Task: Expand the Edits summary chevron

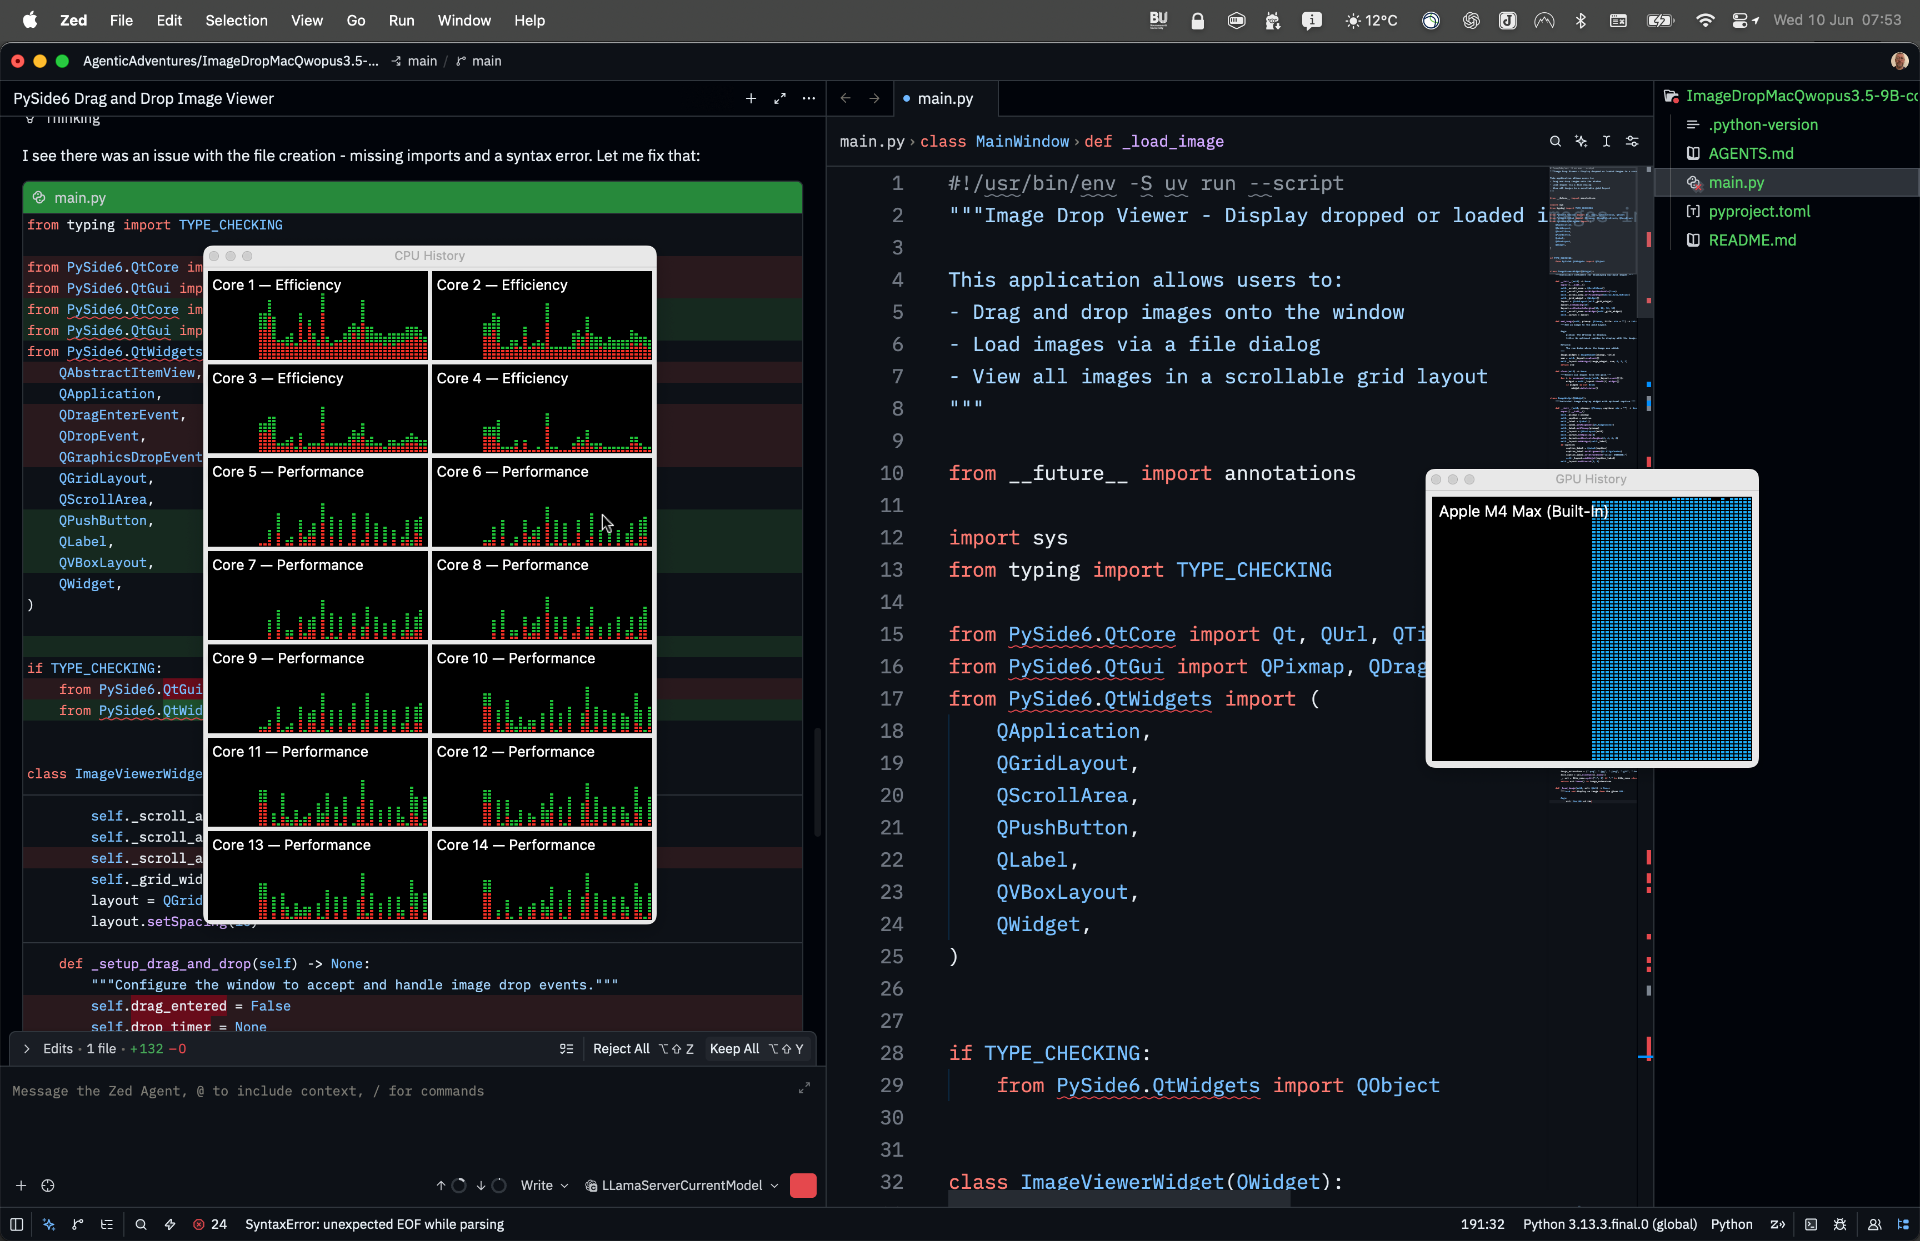Action: pyautogui.click(x=26, y=1049)
